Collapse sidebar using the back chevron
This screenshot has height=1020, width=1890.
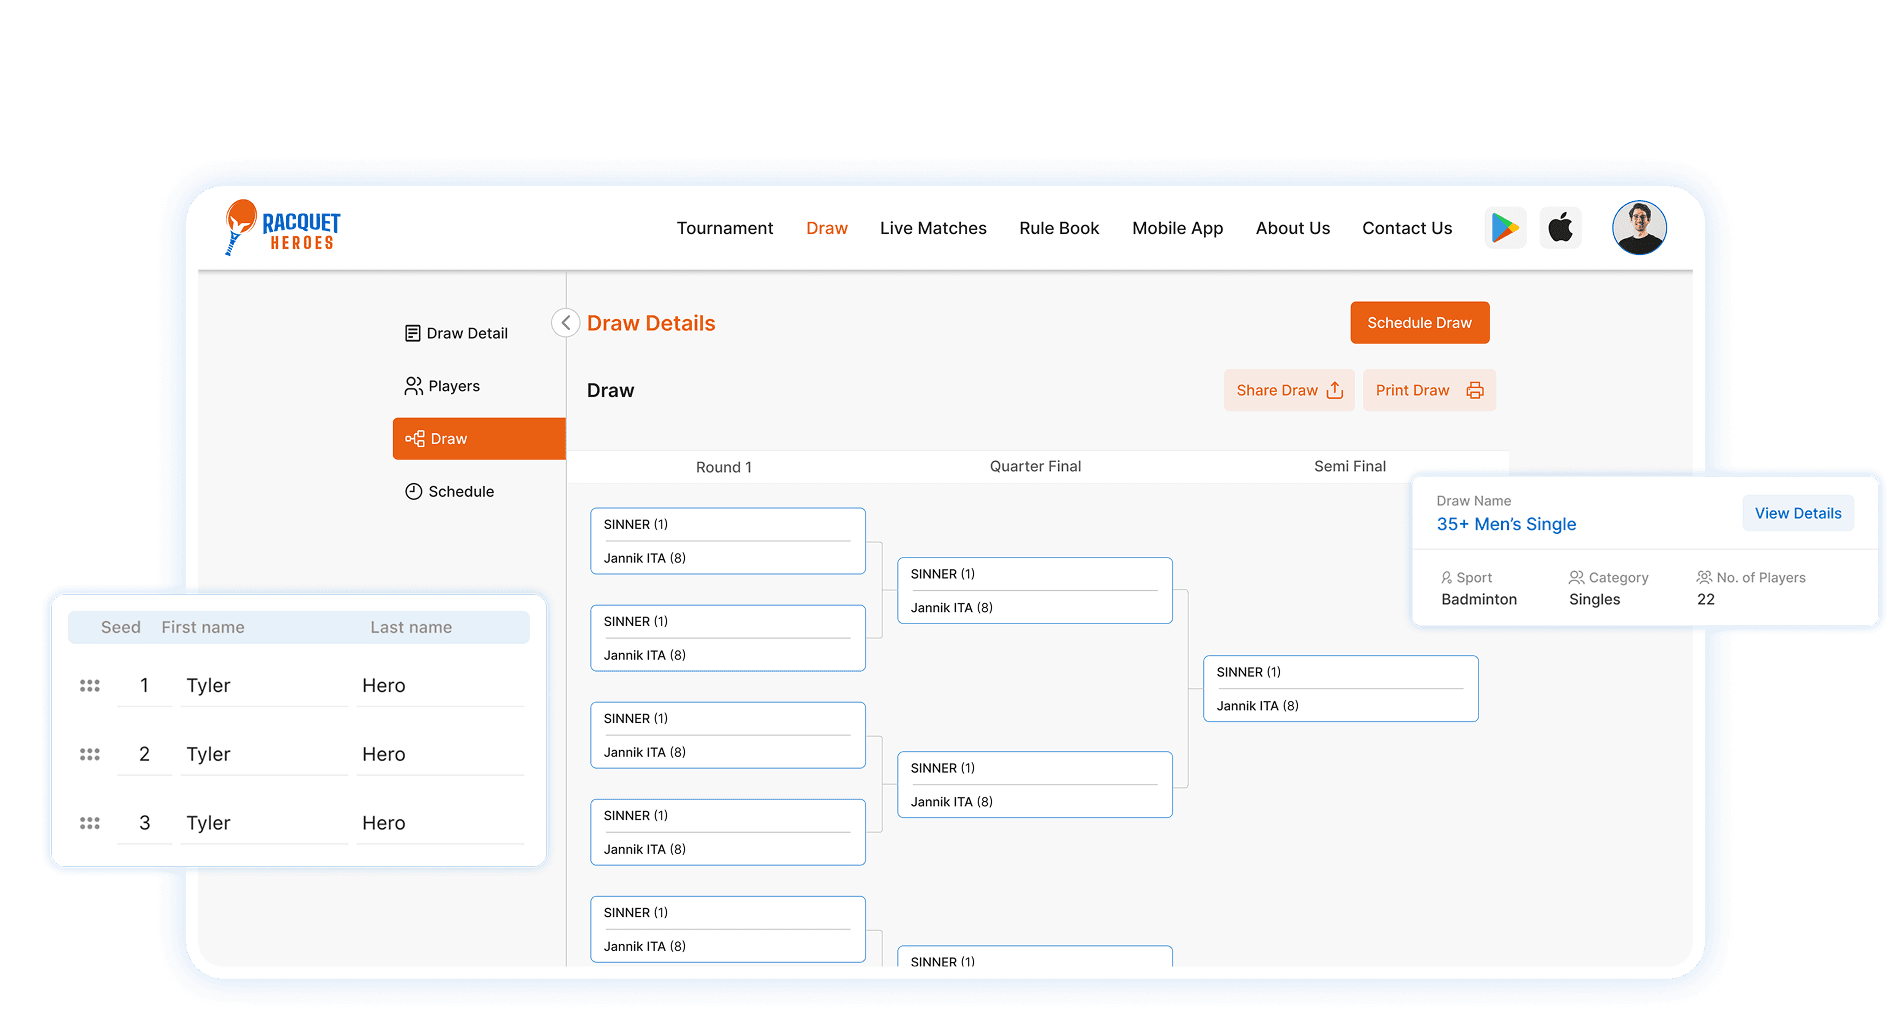tap(565, 323)
